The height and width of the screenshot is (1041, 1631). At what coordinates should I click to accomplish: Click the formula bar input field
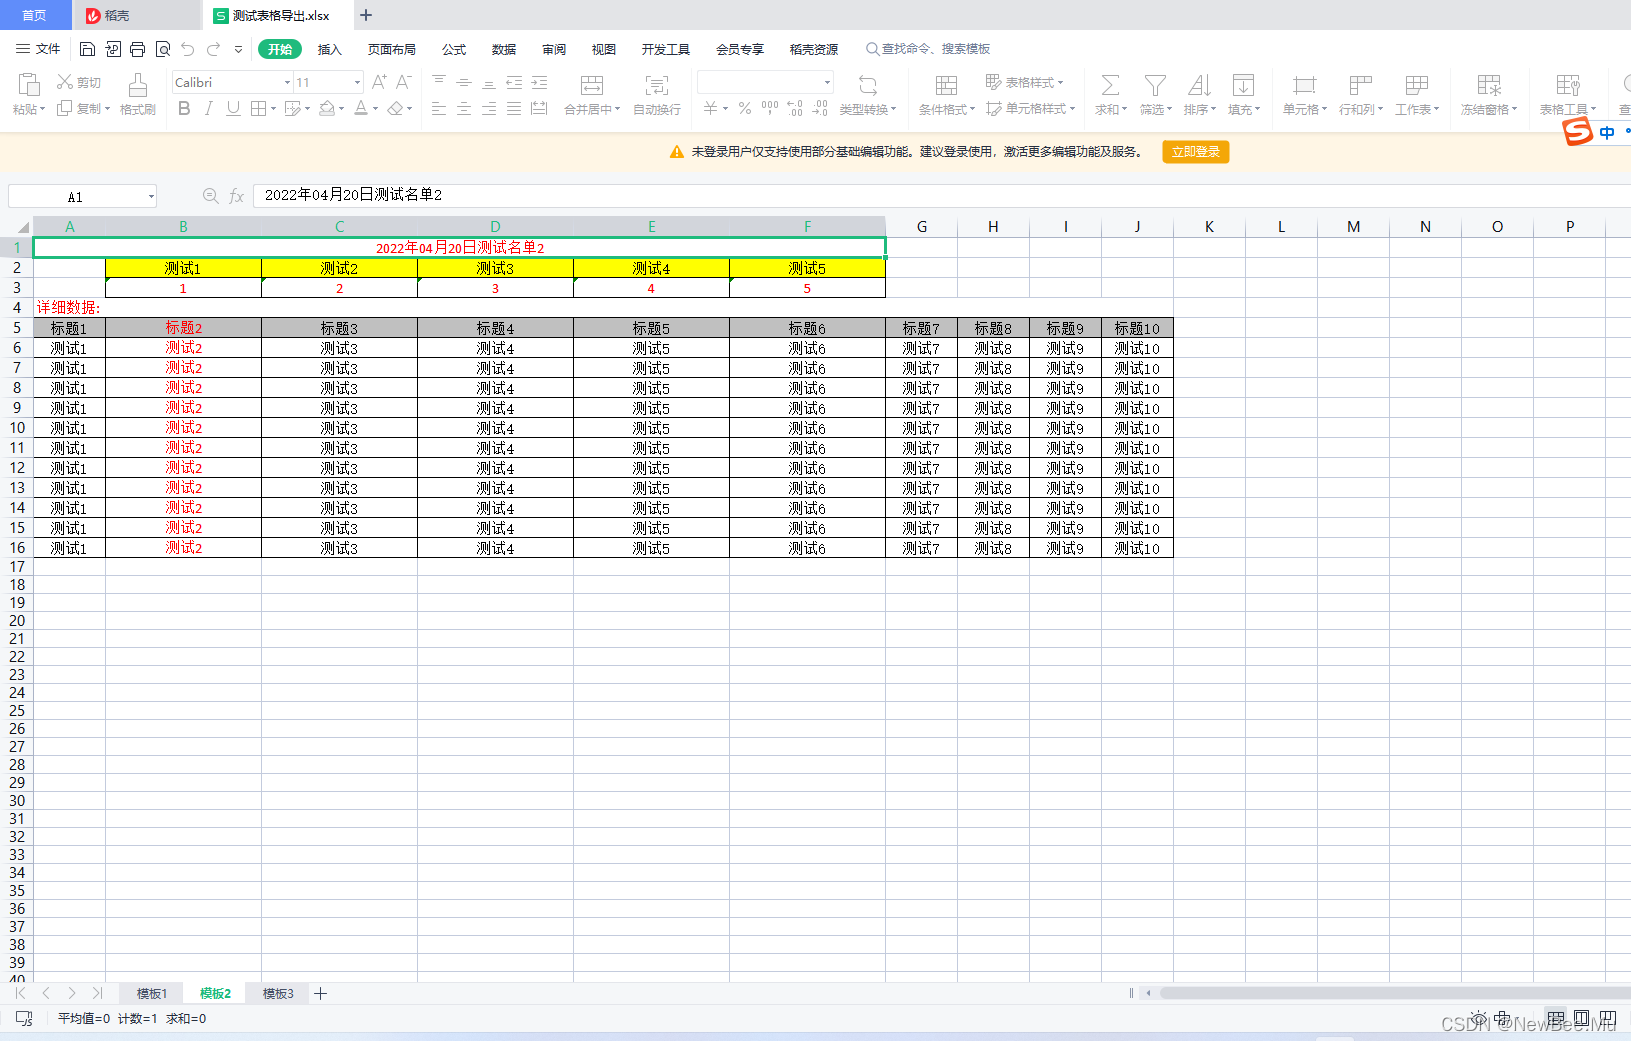click(940, 195)
